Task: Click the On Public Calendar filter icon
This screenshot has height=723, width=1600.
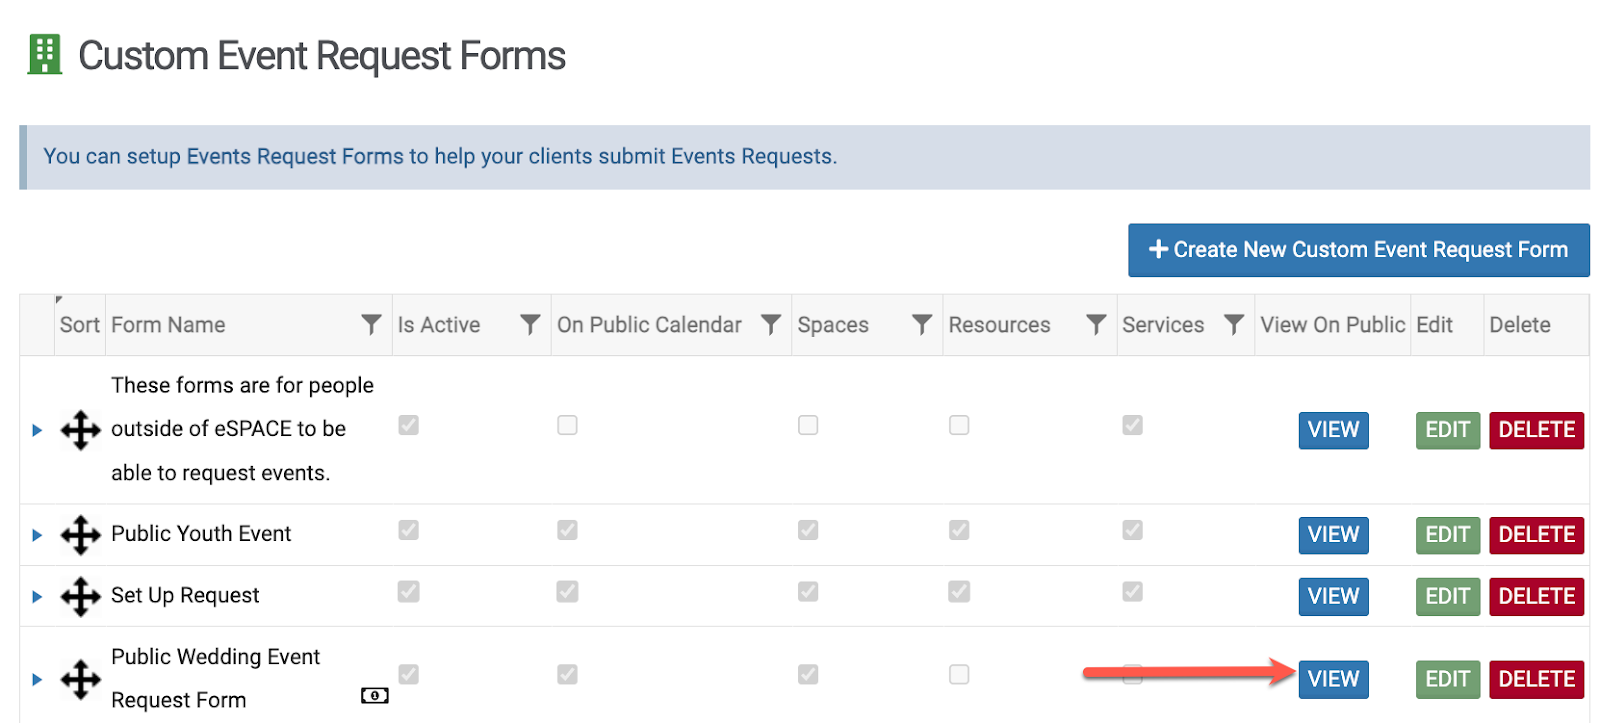Action: (x=771, y=325)
